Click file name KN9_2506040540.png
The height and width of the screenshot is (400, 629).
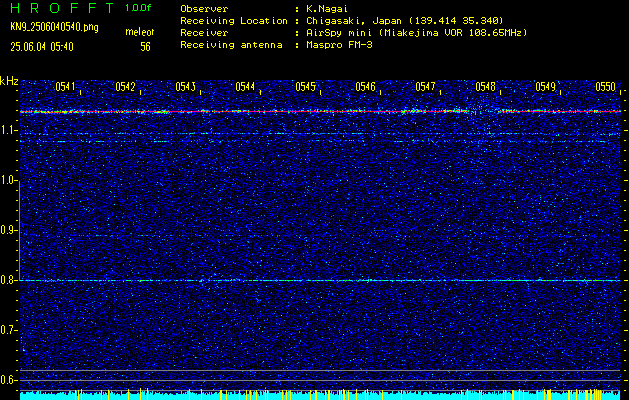54,27
